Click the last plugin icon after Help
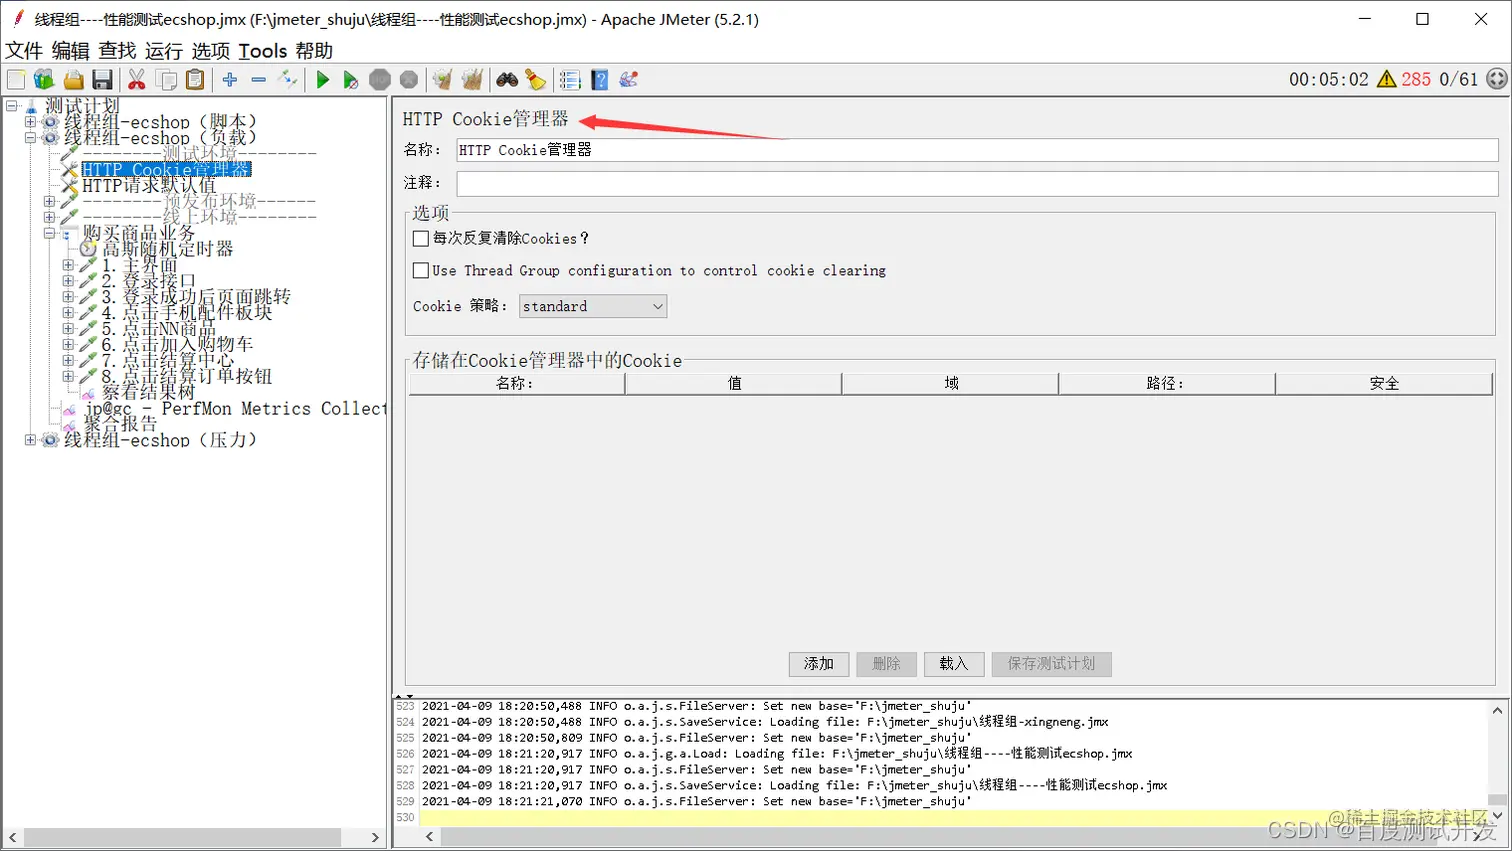 click(x=629, y=80)
